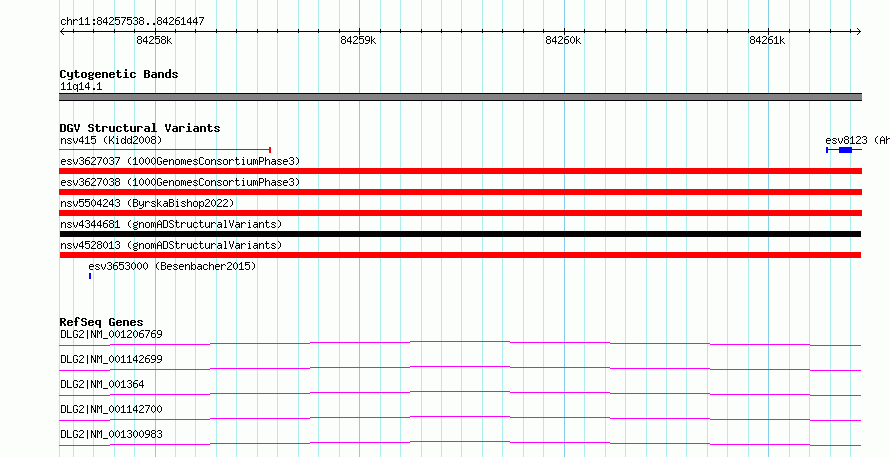Image resolution: width=890 pixels, height=457 pixels.
Task: Open transcript DLG2|NM_001364
Action: (x=102, y=384)
